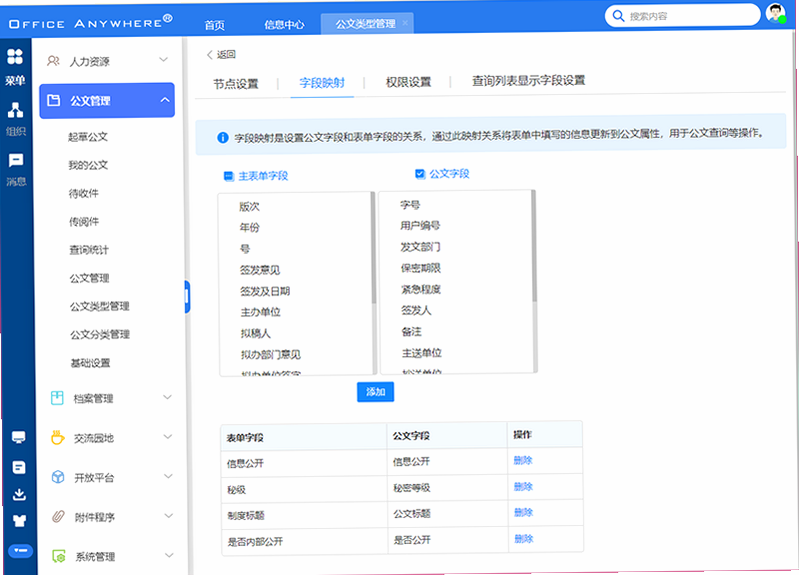This screenshot has width=799, height=575.
Task: Open the 消息 messages icon
Action: point(16,161)
